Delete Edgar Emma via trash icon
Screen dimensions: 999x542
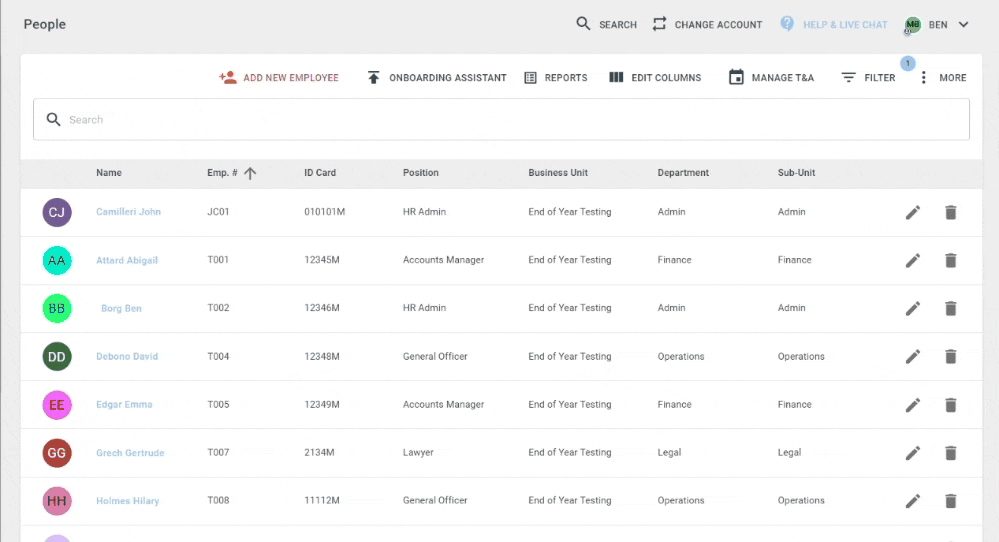tap(951, 404)
